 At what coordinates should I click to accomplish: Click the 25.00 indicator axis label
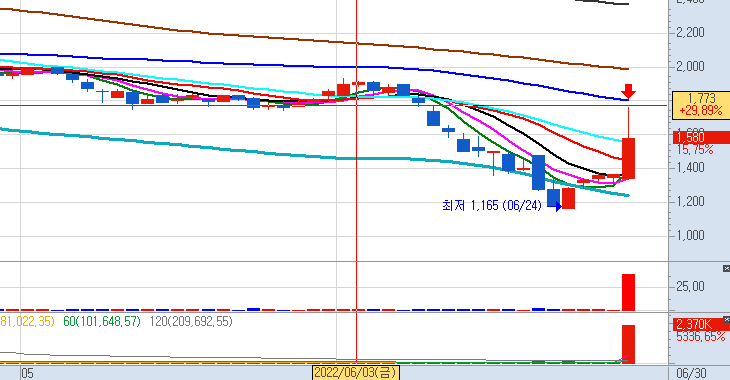[690, 286]
